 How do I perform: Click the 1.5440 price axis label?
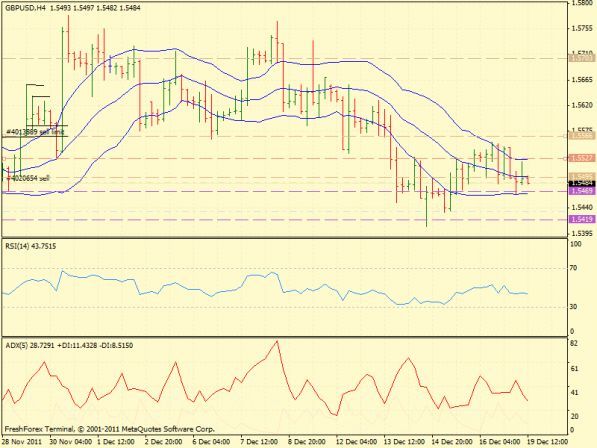tap(582, 207)
